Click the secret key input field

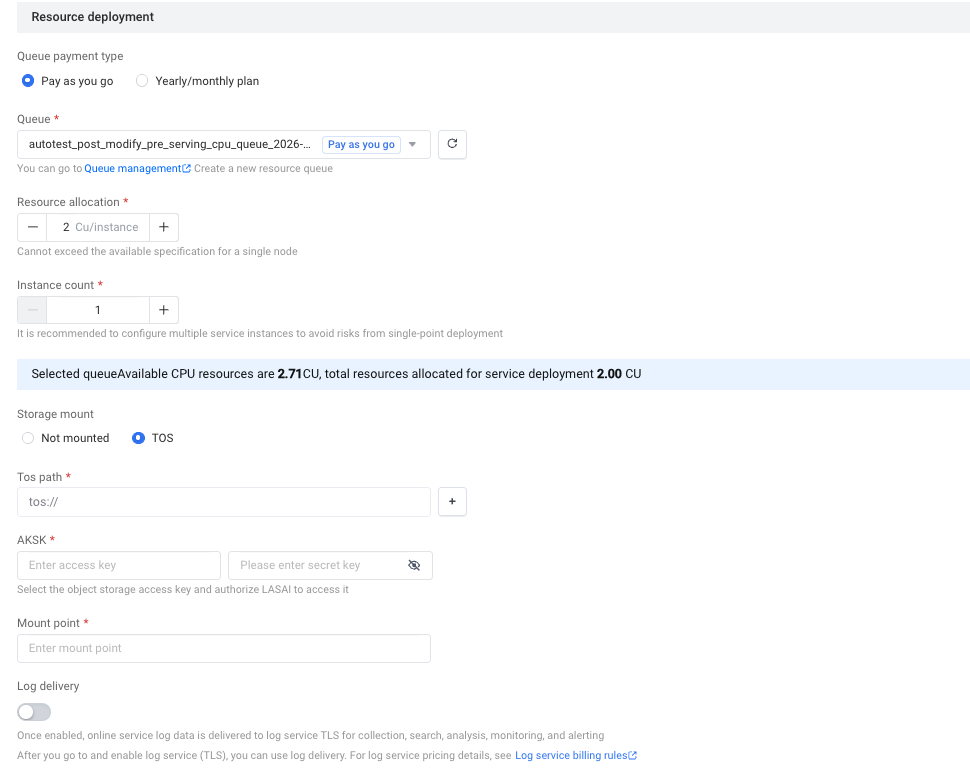[318, 565]
